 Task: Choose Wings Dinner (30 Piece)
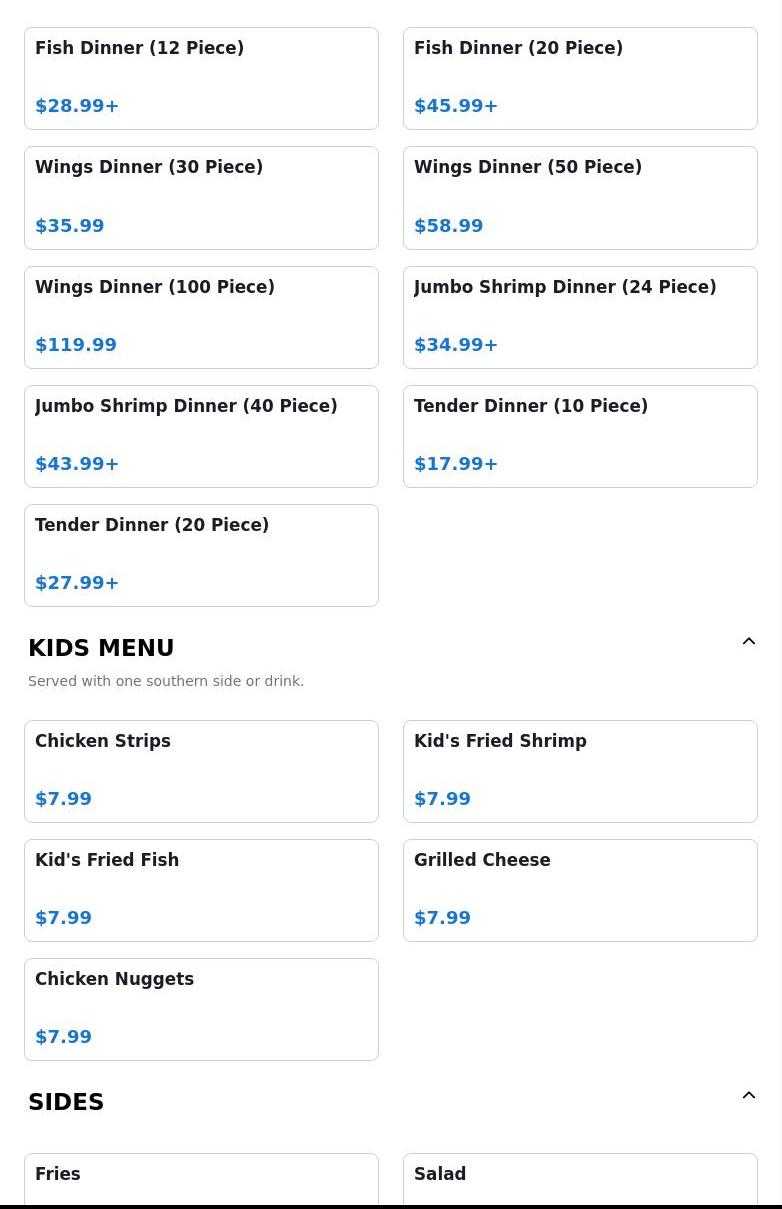coord(201,198)
